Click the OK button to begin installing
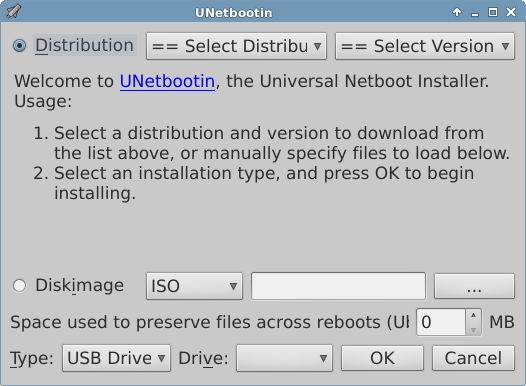This screenshot has width=526, height=386. (x=382, y=358)
